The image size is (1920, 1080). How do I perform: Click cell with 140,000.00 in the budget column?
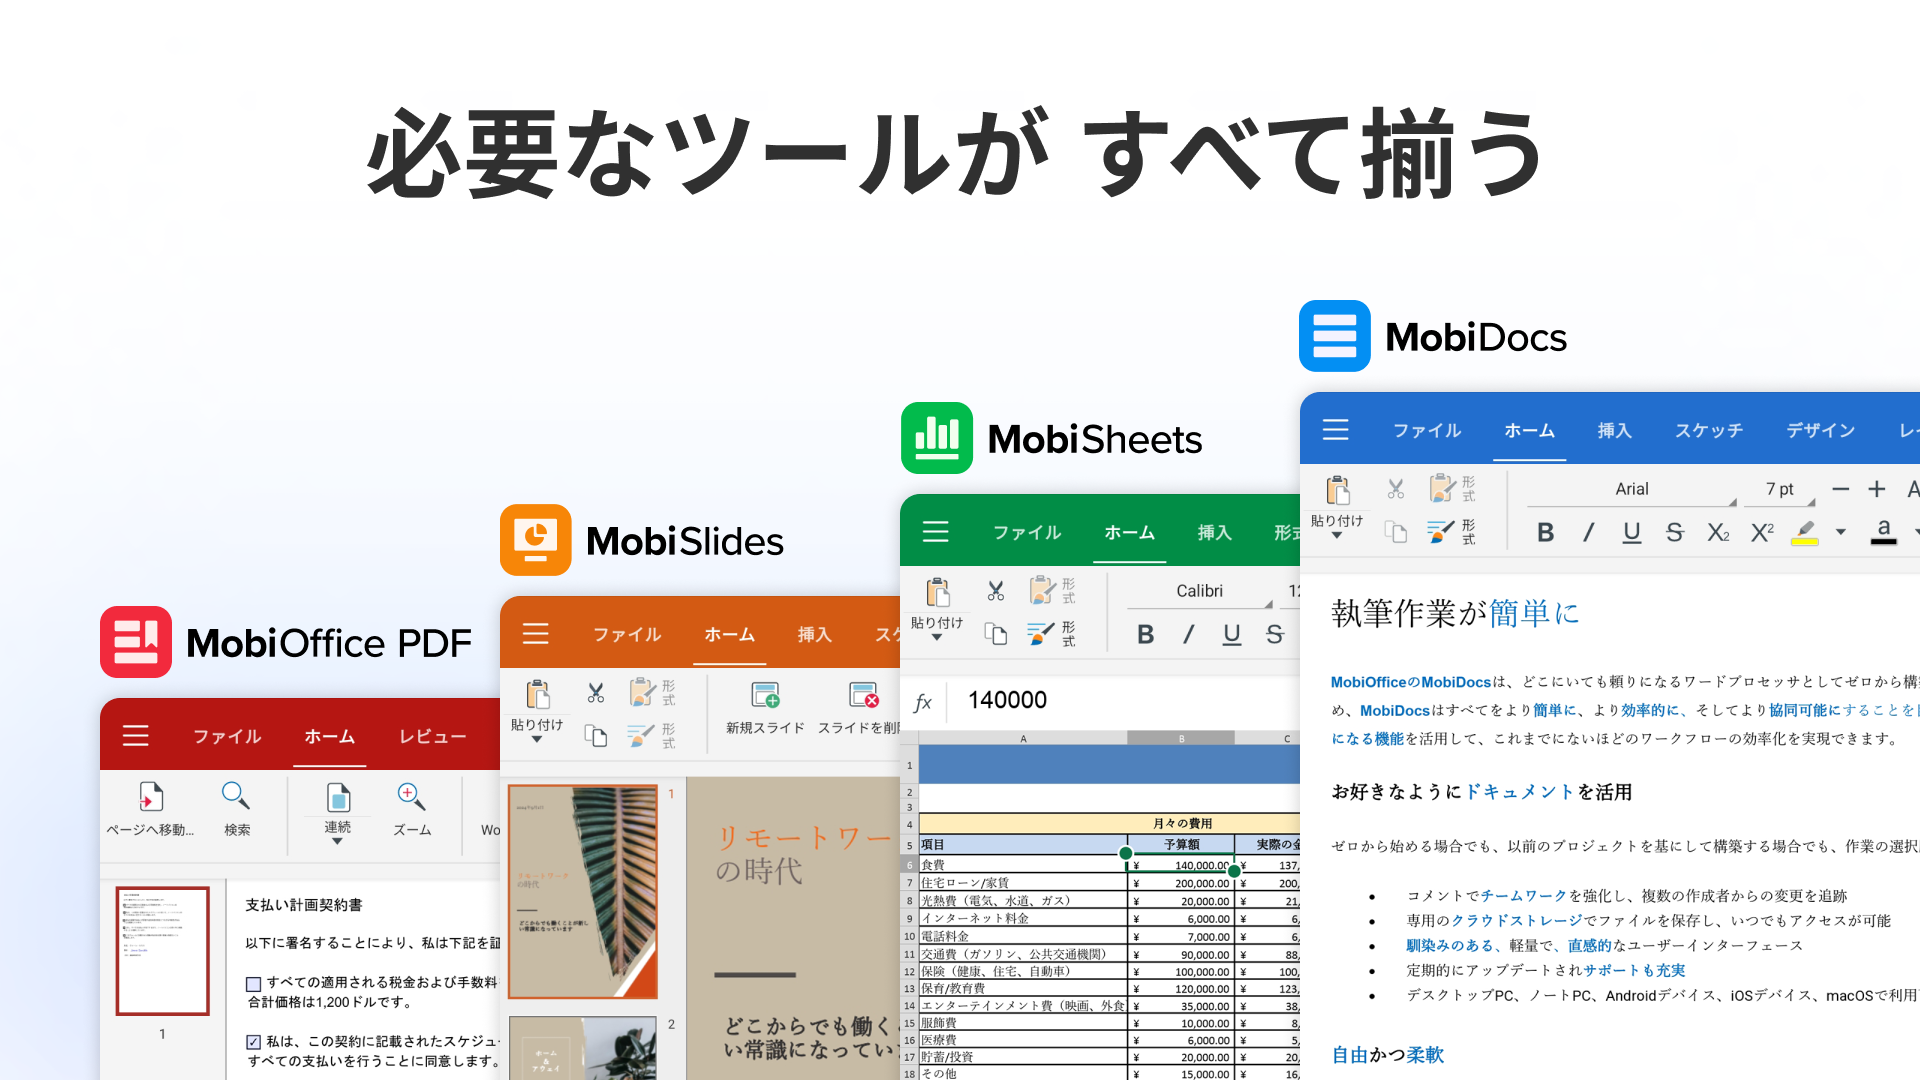point(1181,866)
